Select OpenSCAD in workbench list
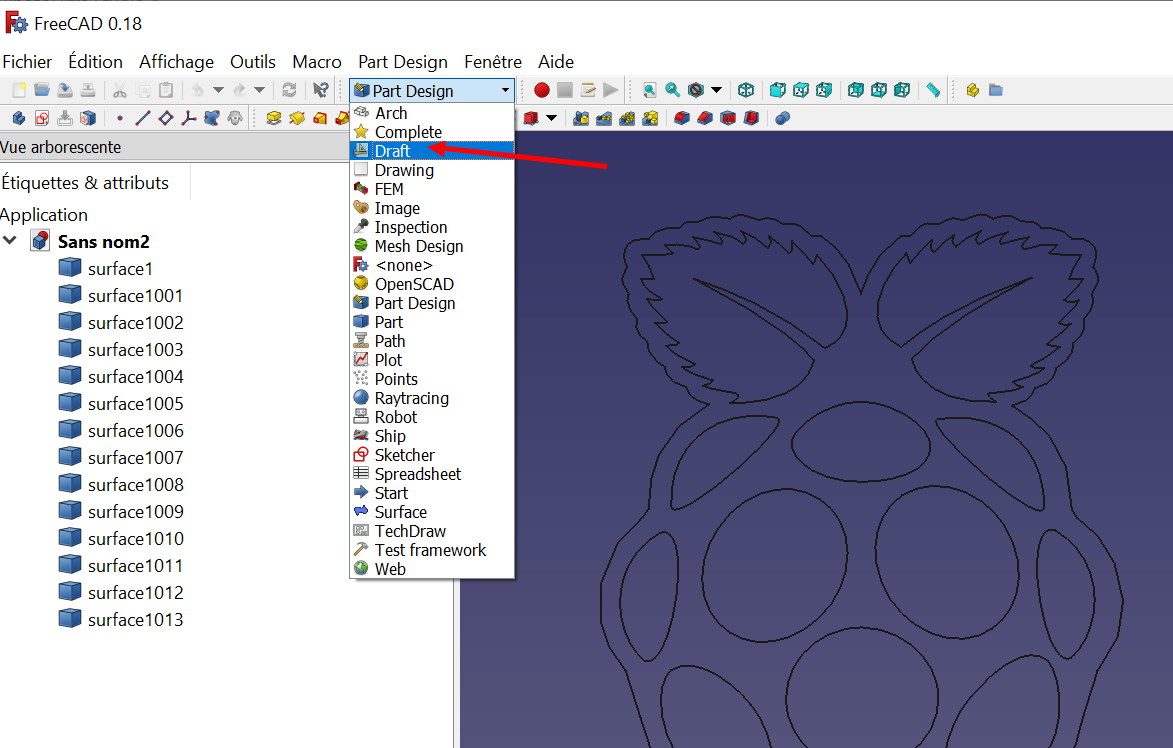Viewport: 1173px width, 748px height. pos(432,284)
